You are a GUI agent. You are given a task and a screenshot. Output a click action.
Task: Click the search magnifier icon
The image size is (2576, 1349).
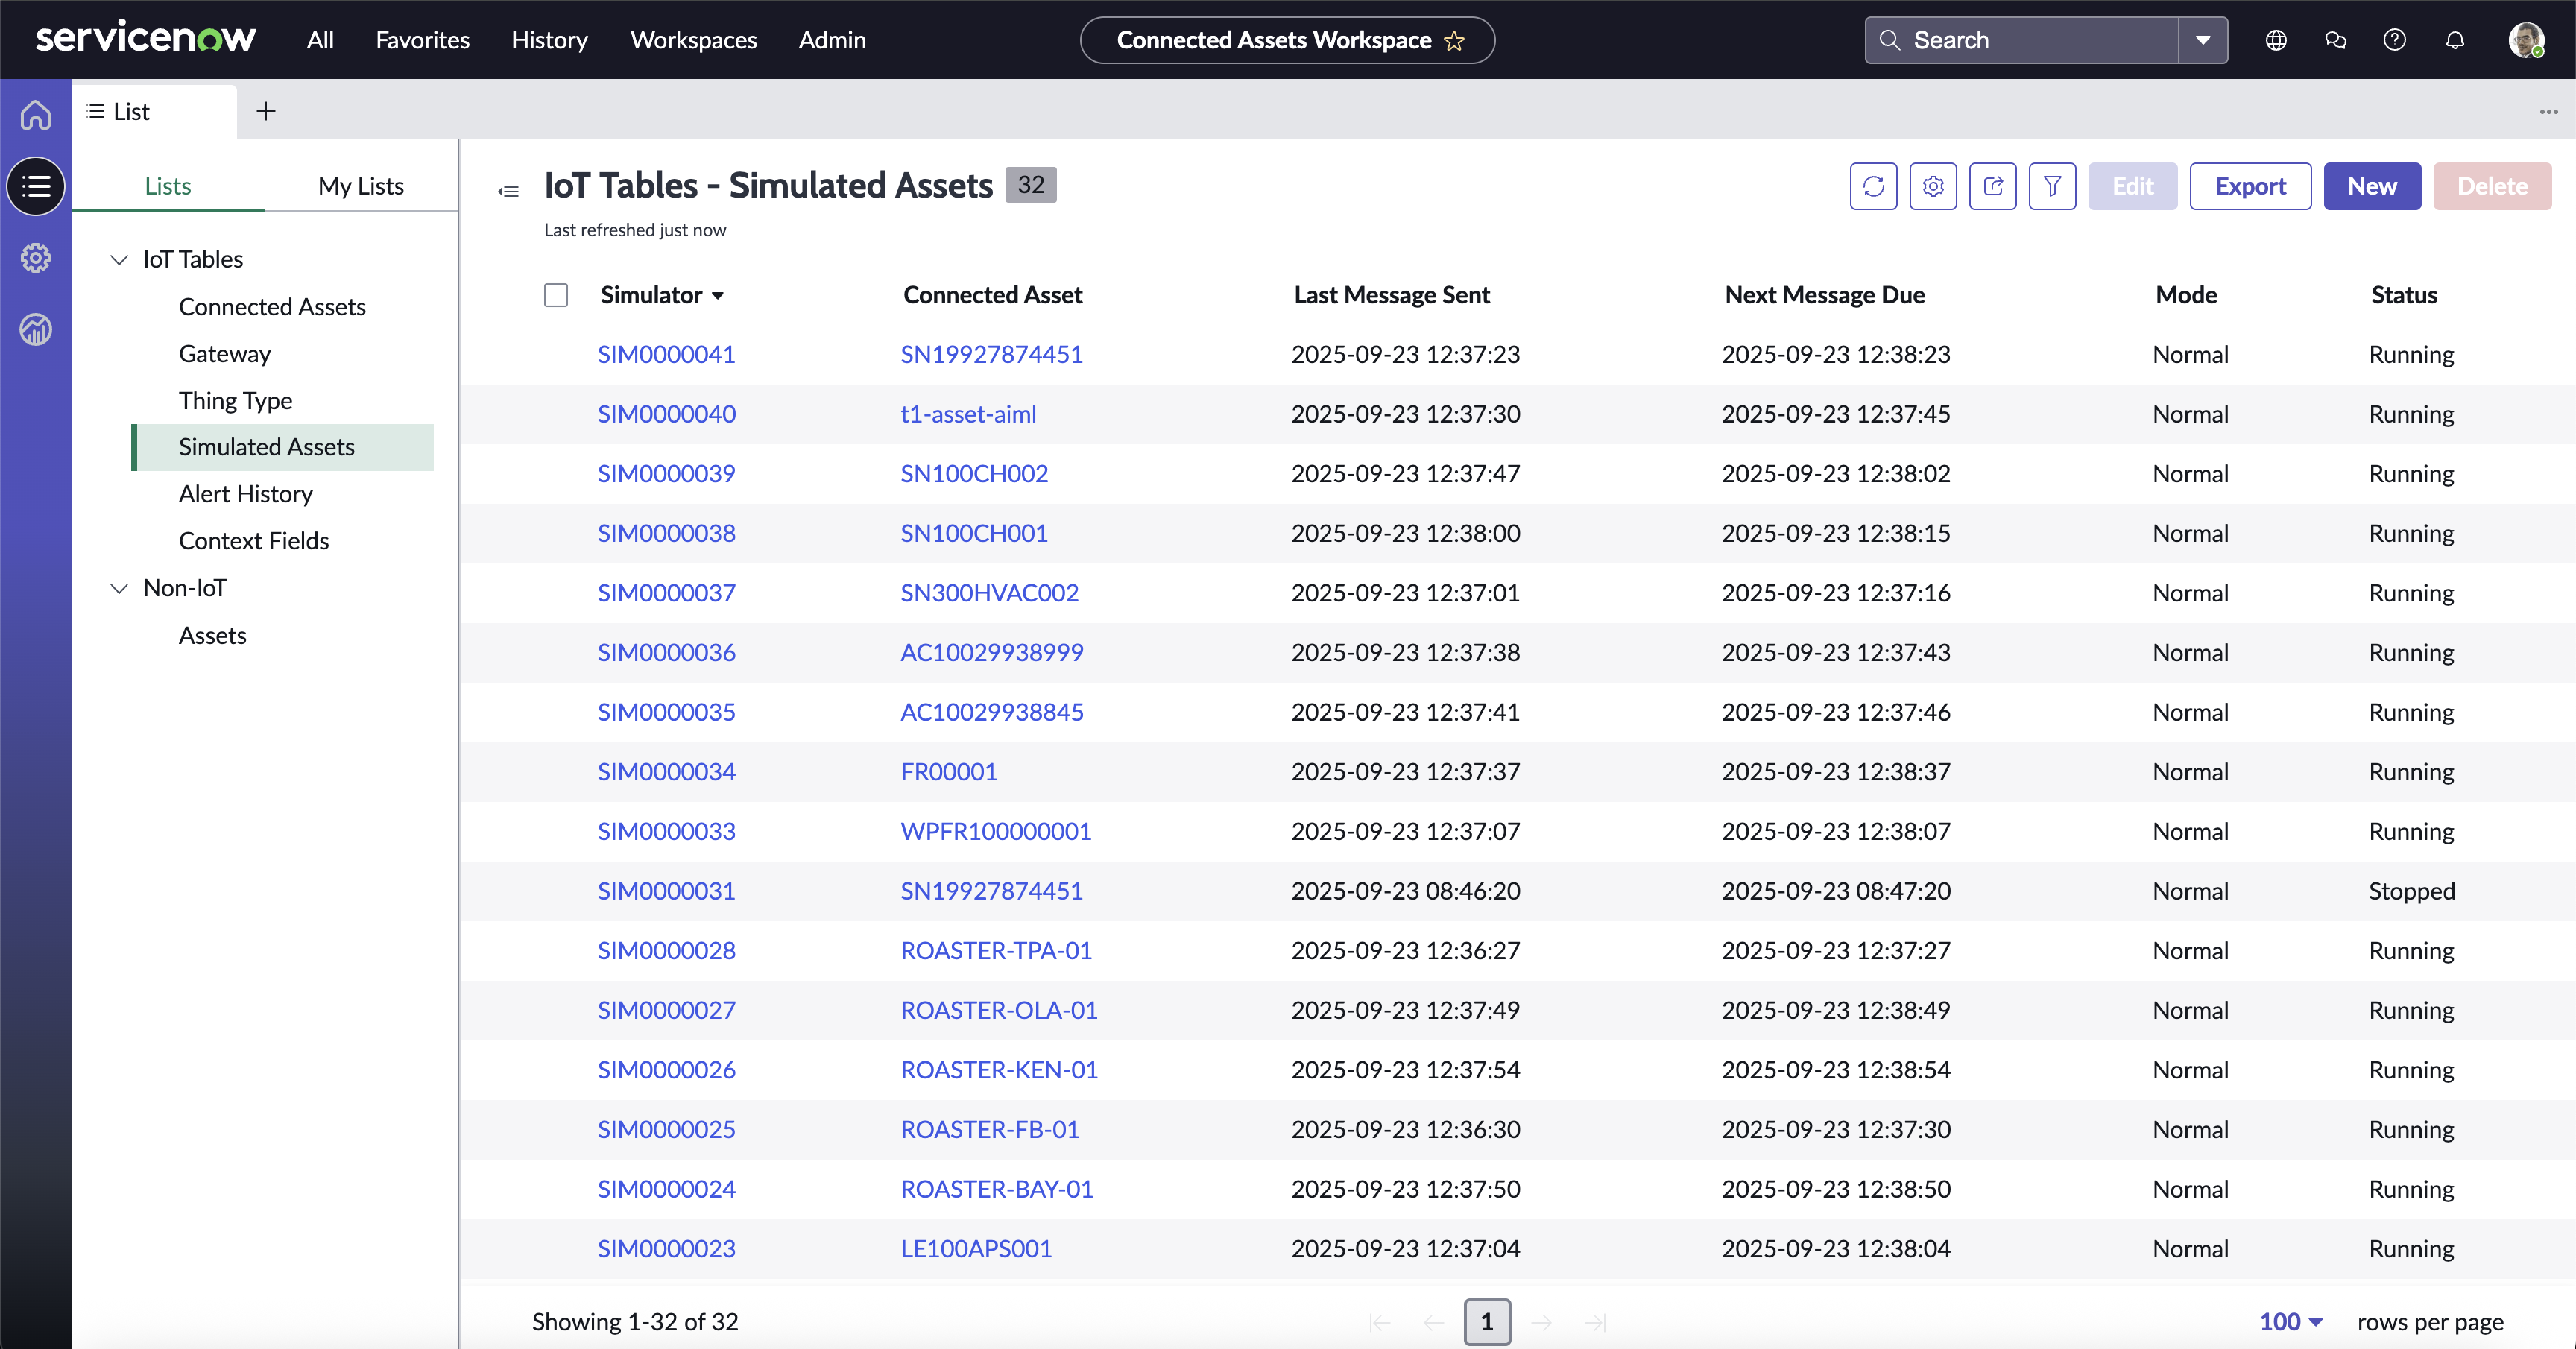(x=1889, y=40)
